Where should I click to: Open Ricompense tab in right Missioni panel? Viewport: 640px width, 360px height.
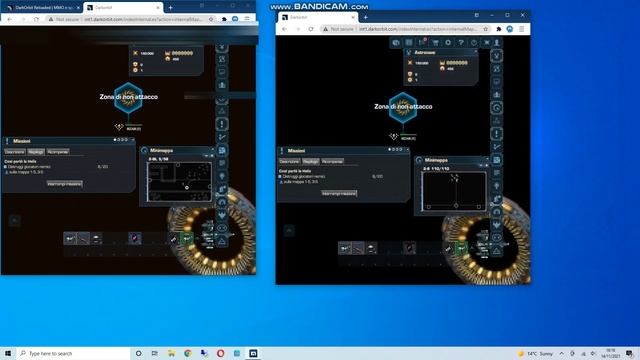tap(332, 162)
